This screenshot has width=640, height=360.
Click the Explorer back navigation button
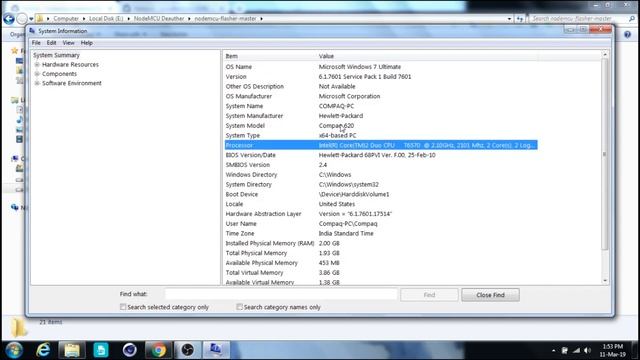(9, 19)
